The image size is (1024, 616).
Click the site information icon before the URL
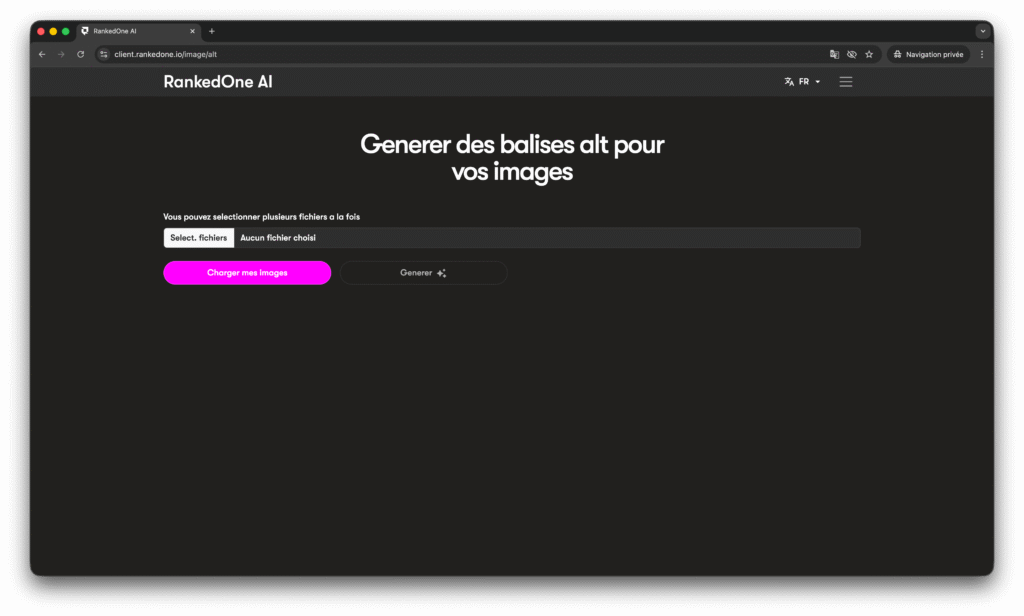tap(104, 54)
